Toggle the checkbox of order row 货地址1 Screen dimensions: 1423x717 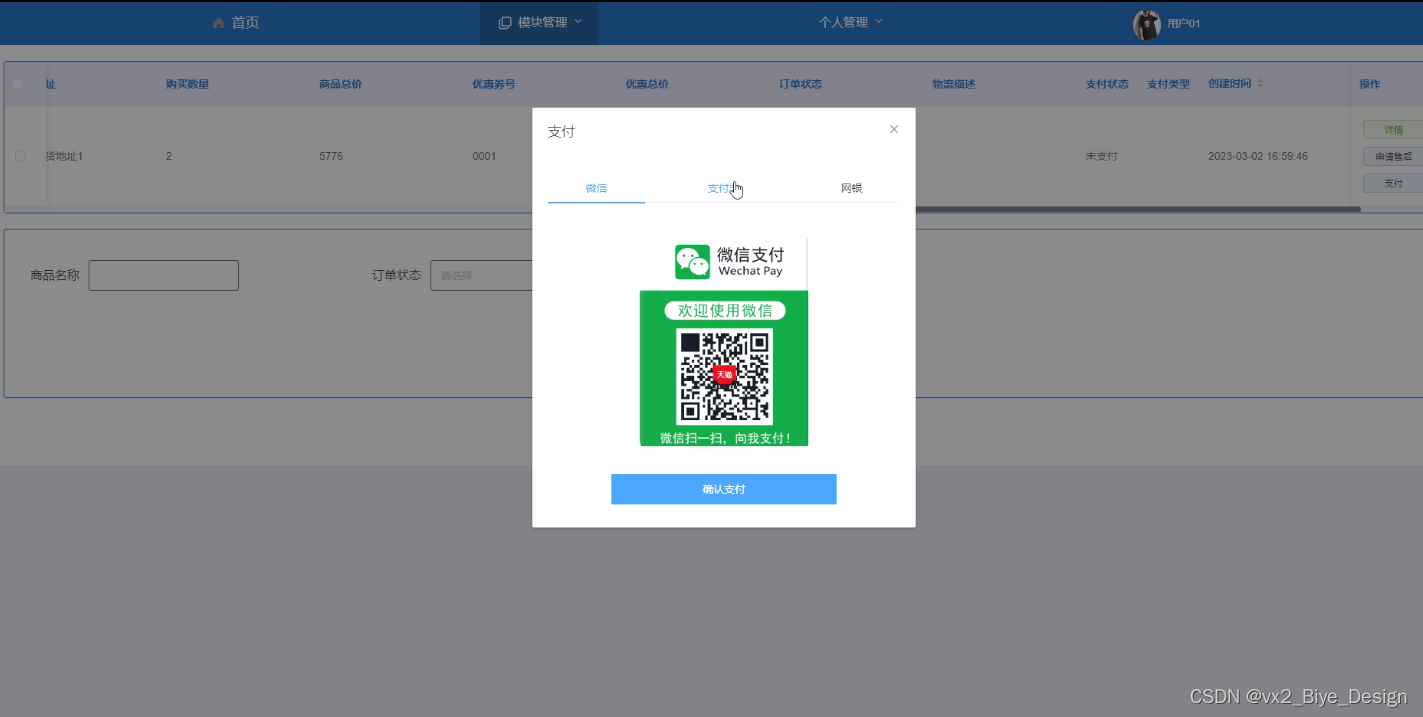pyautogui.click(x=20, y=156)
